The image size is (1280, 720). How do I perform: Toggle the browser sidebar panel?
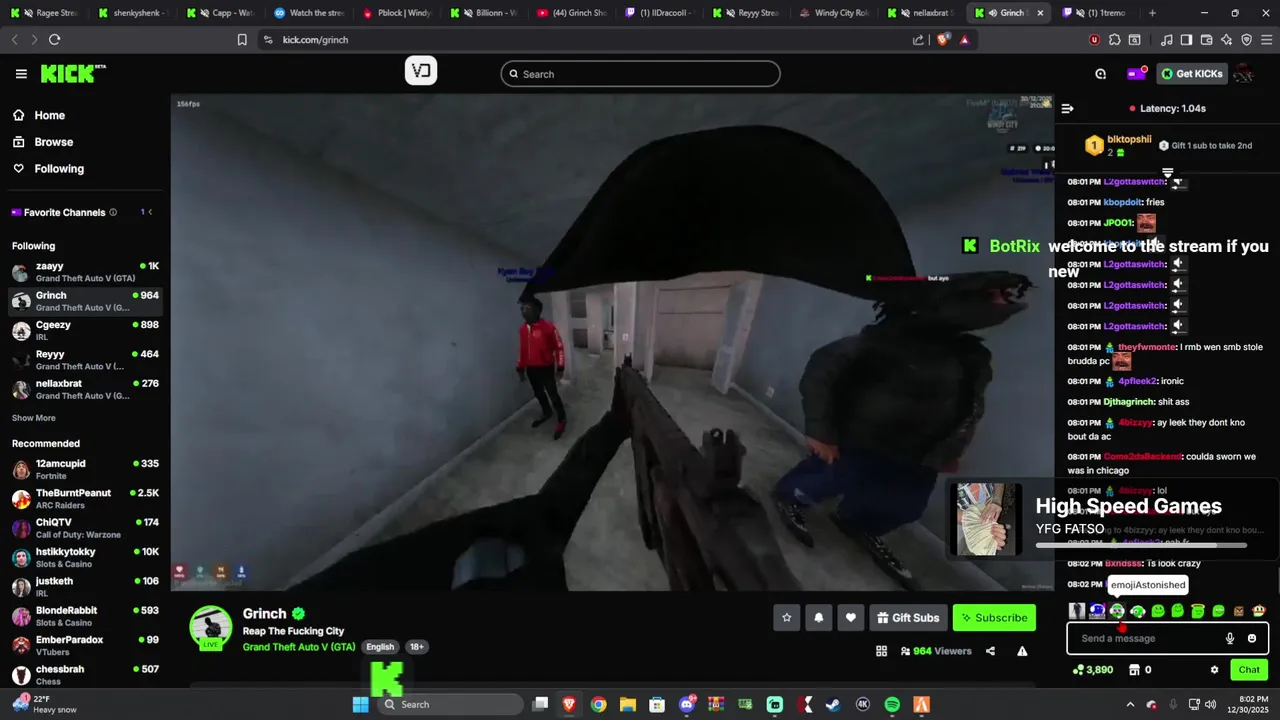[x=1186, y=40]
